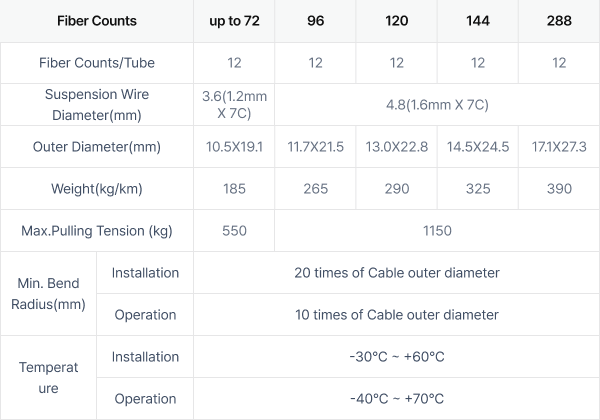Viewport: 600px width, 420px height.
Task: Click the 3.6(1.2mm X 7C) cell
Action: click(x=234, y=104)
